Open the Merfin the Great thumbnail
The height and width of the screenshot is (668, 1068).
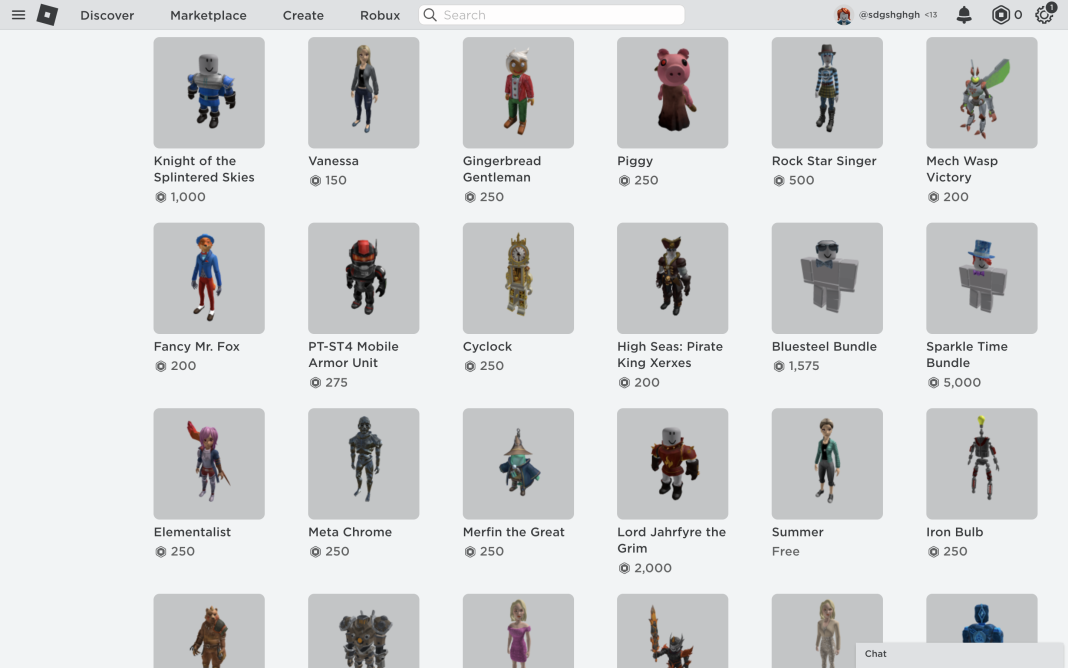(518, 464)
